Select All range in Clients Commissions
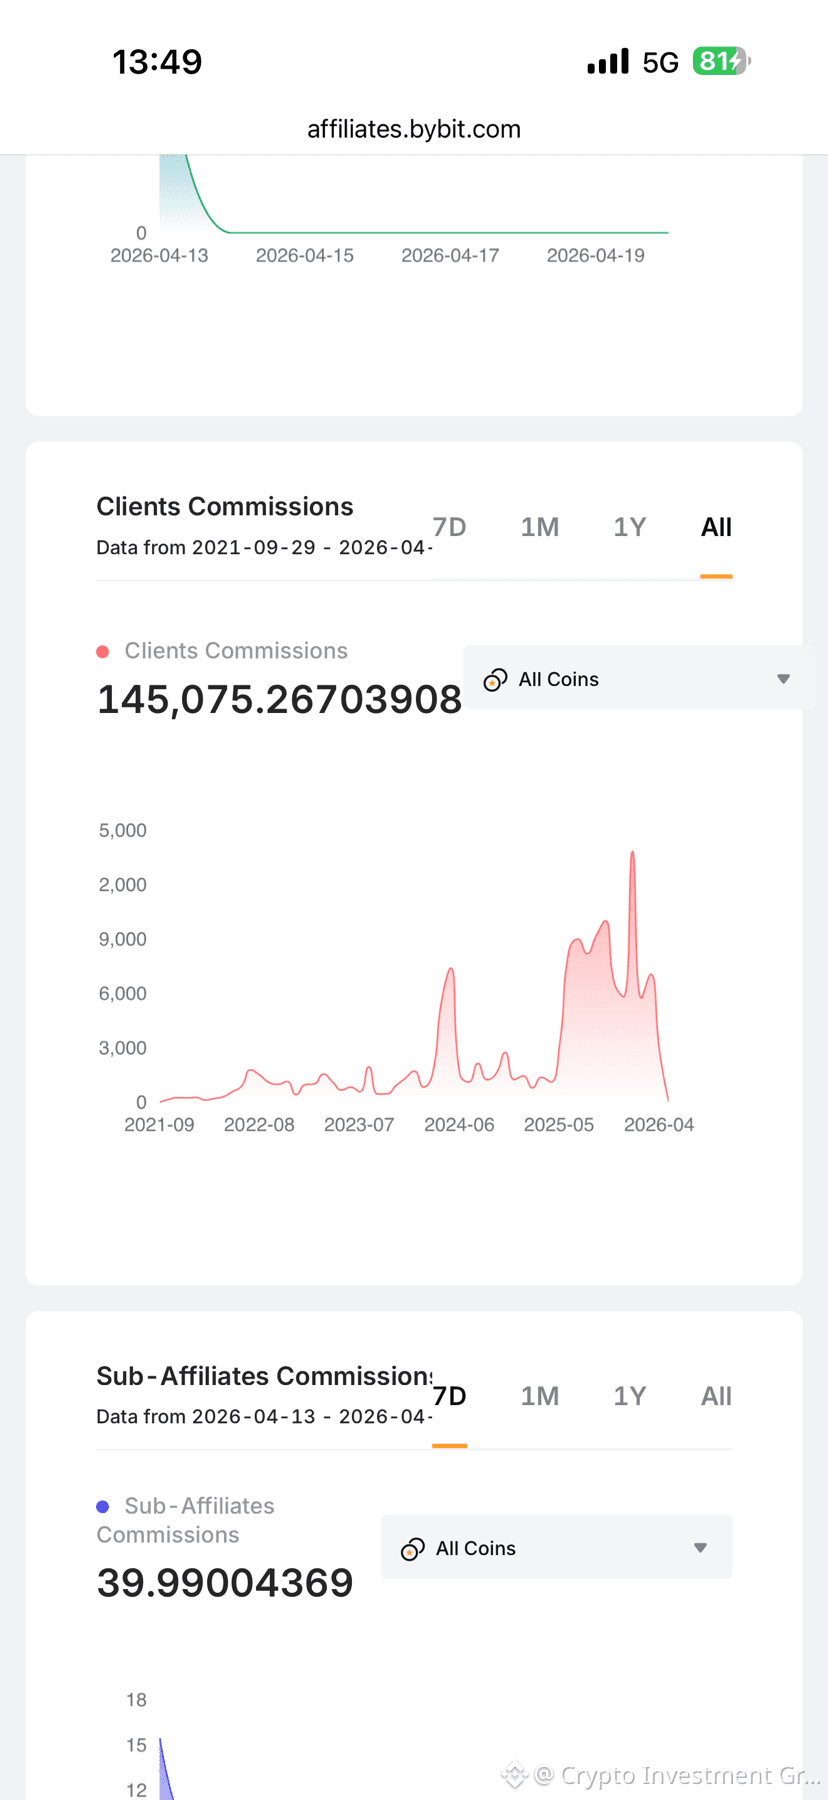 point(716,527)
